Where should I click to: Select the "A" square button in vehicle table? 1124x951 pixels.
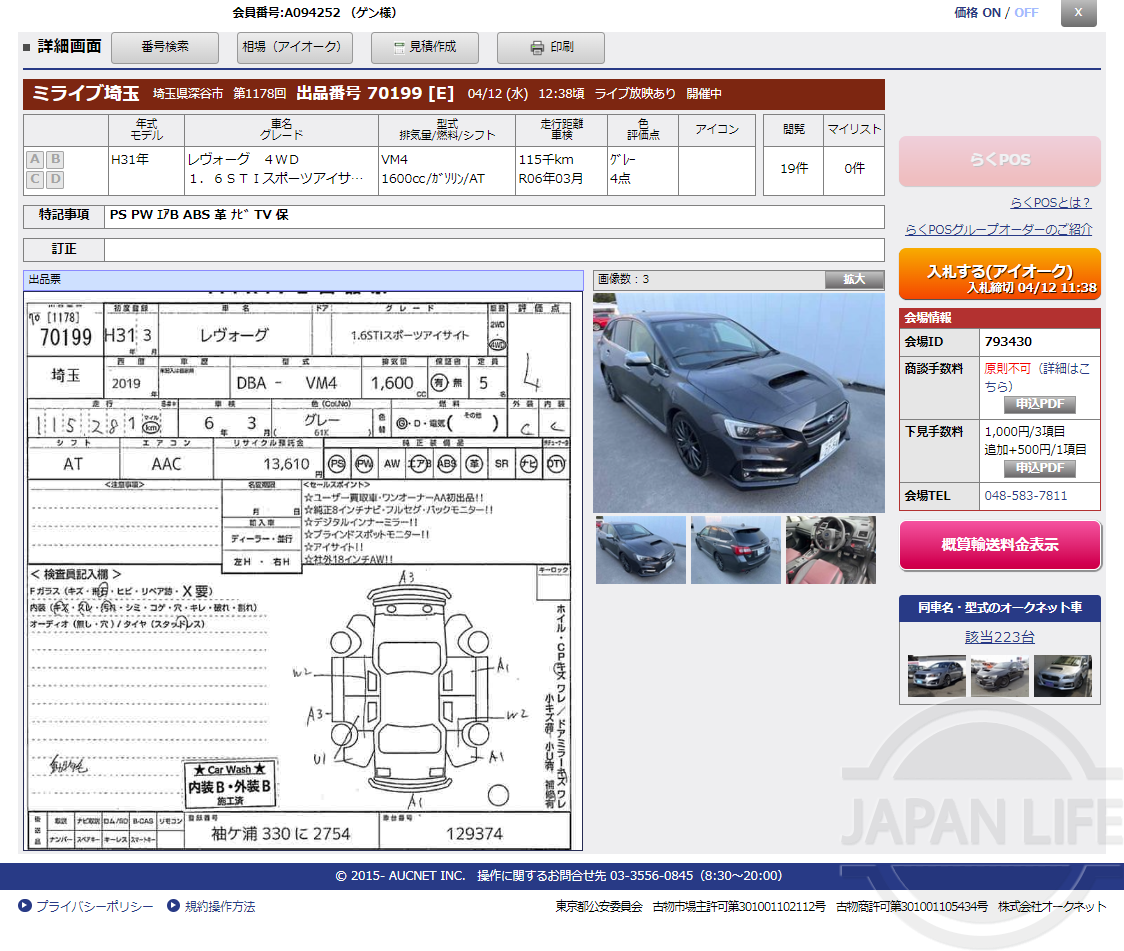tap(35, 159)
